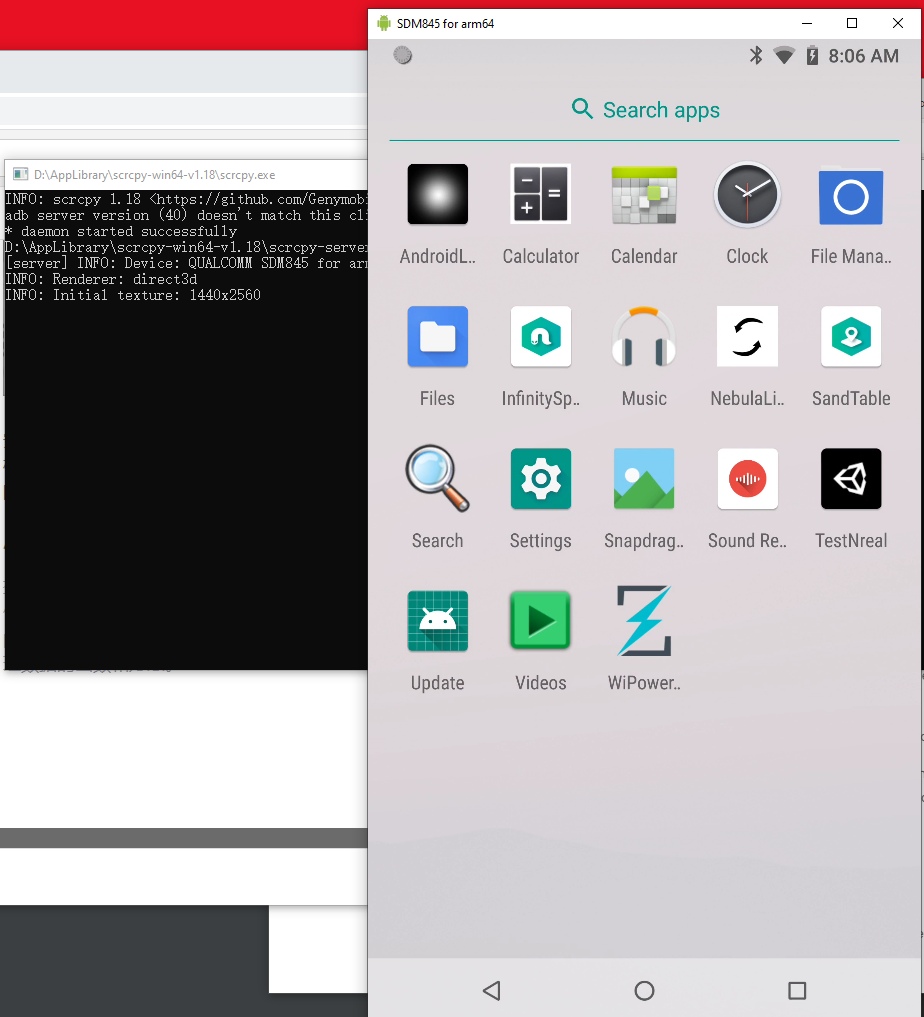Image resolution: width=924 pixels, height=1017 pixels.
Task: Click the scrcpy.exe console title bar icon
Action: pos(21,174)
